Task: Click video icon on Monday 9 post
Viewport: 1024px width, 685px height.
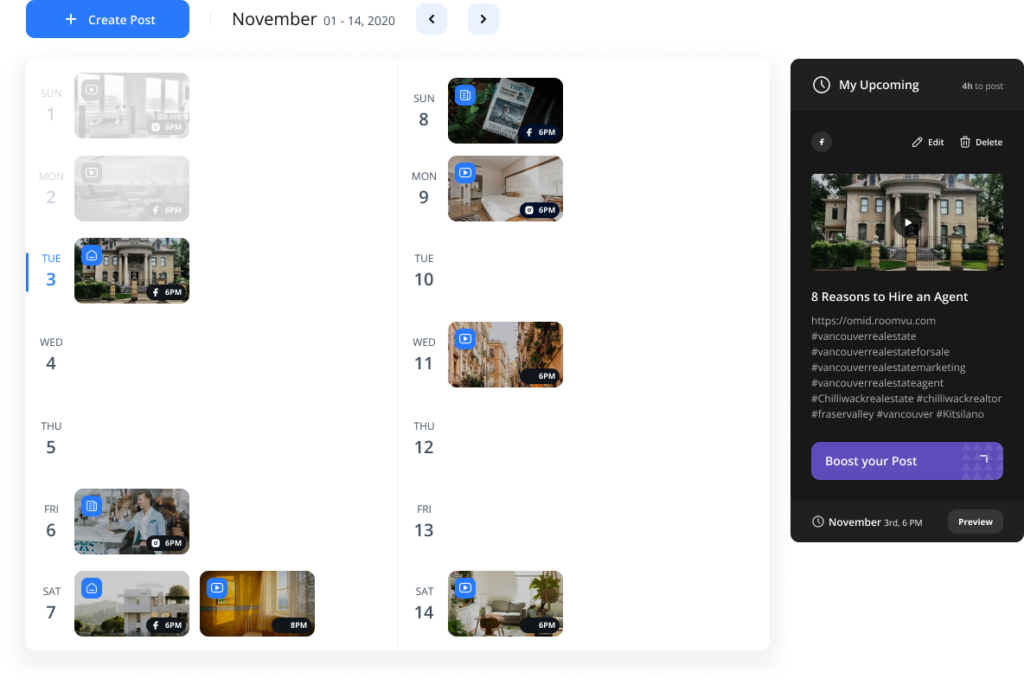Action: click(465, 173)
